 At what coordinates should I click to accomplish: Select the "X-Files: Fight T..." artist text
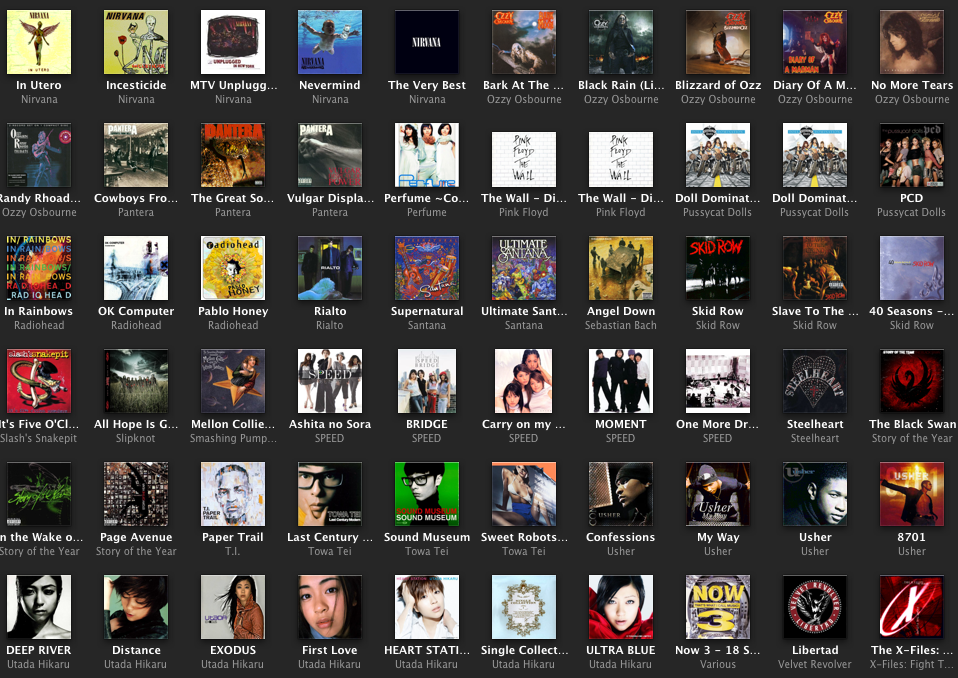point(912,665)
